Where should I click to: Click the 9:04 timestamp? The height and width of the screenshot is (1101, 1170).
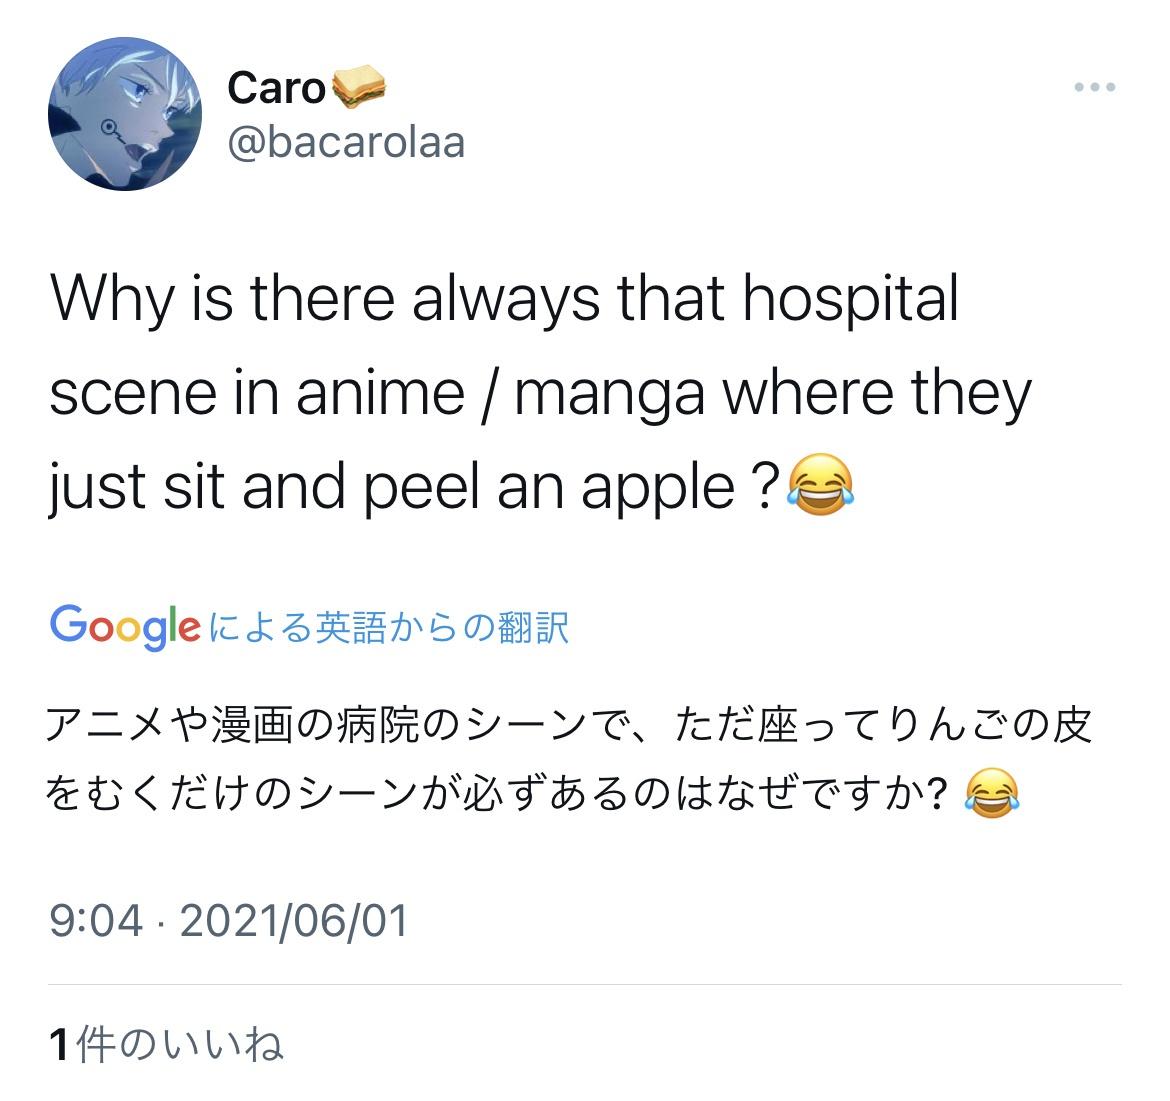[x=96, y=920]
